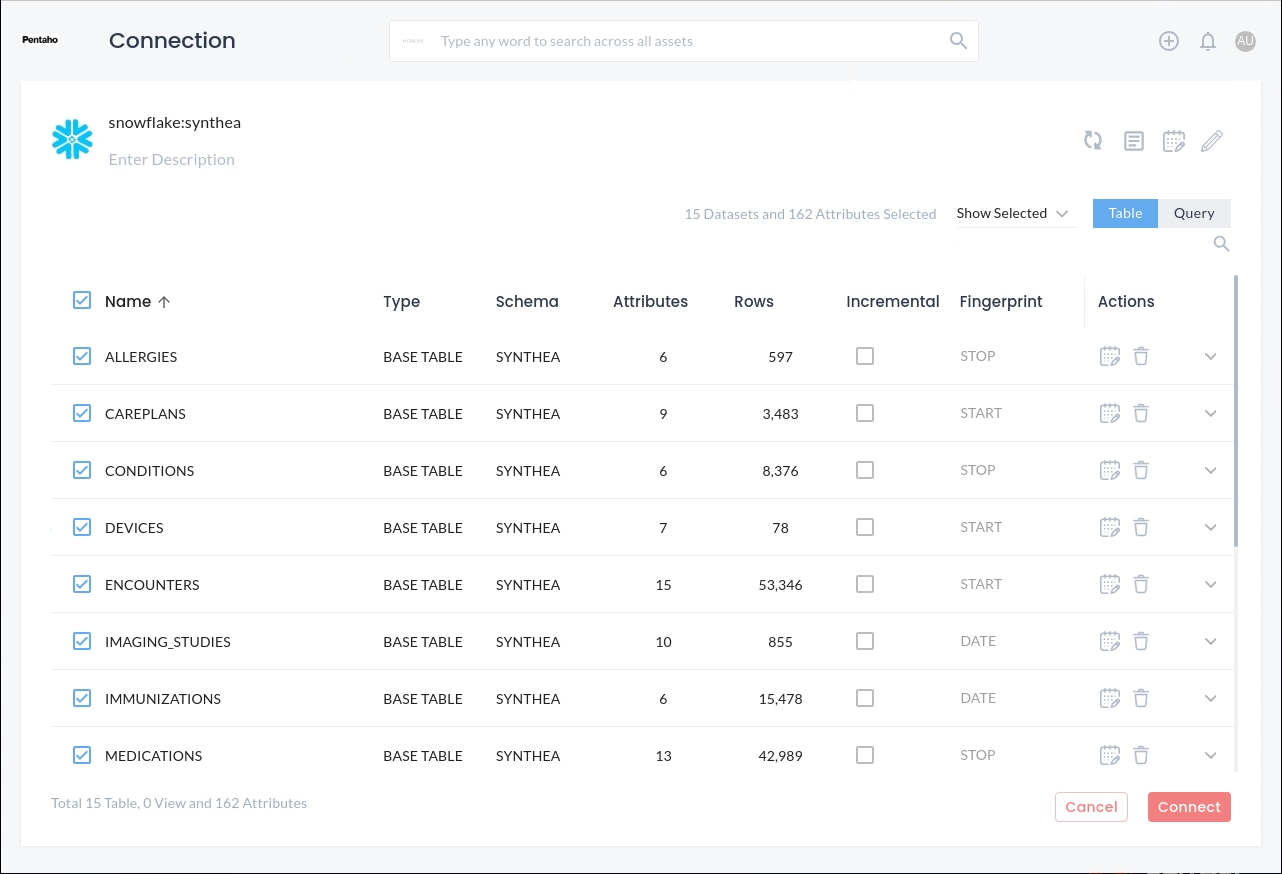Enable Incremental for ENCOUNTERS table
This screenshot has height=874, width=1282.
pyautogui.click(x=865, y=584)
